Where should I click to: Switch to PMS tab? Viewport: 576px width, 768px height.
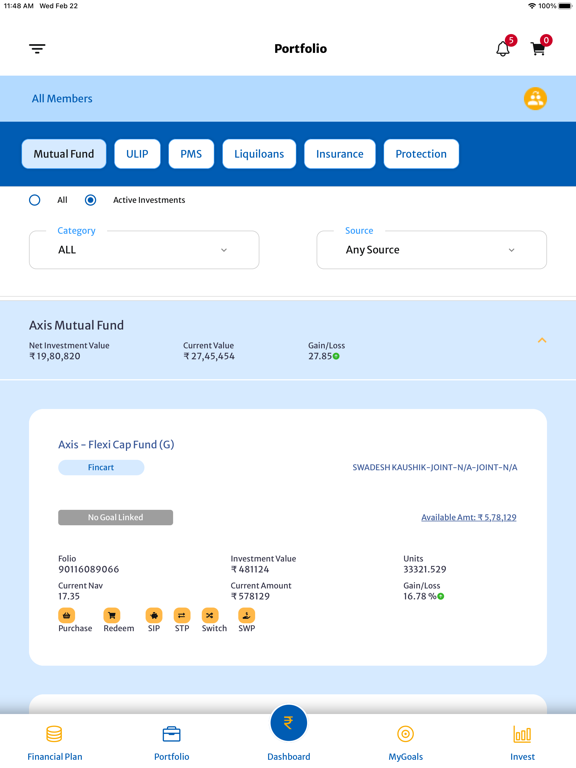[191, 154]
